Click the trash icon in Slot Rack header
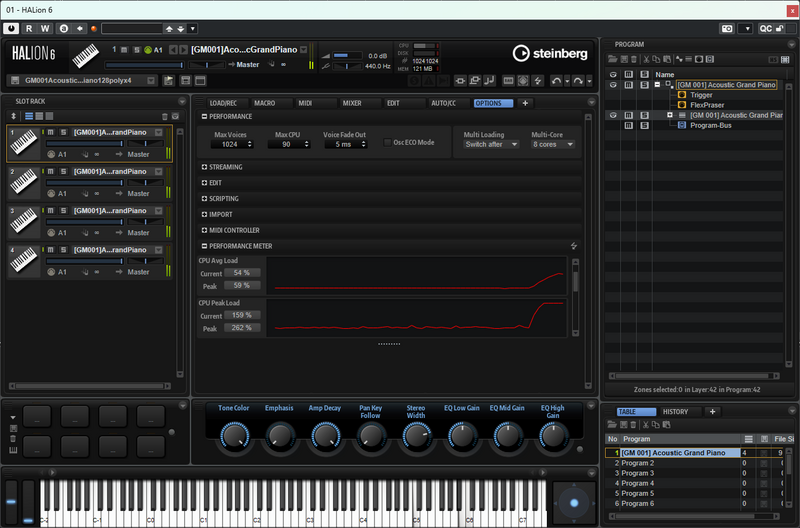The height and width of the screenshot is (528, 800). 164,116
